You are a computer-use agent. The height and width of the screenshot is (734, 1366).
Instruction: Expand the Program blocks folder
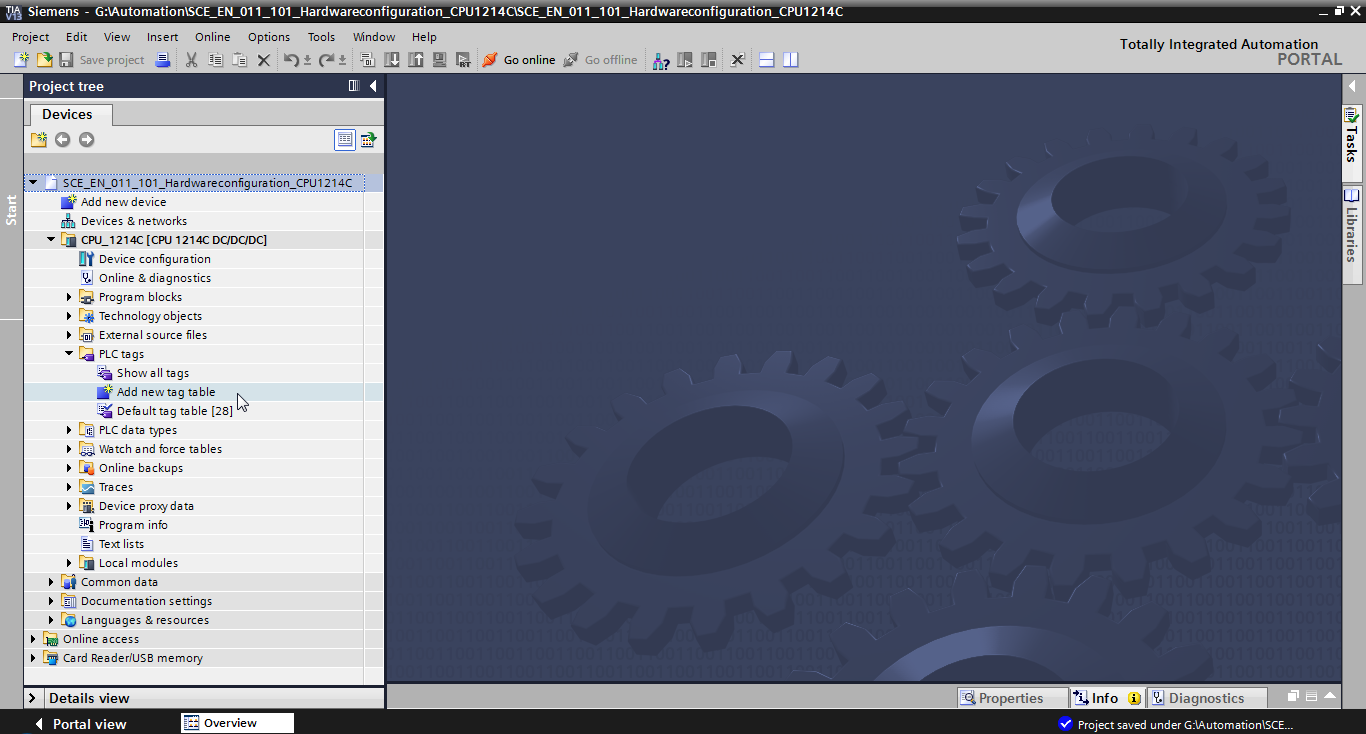[69, 297]
